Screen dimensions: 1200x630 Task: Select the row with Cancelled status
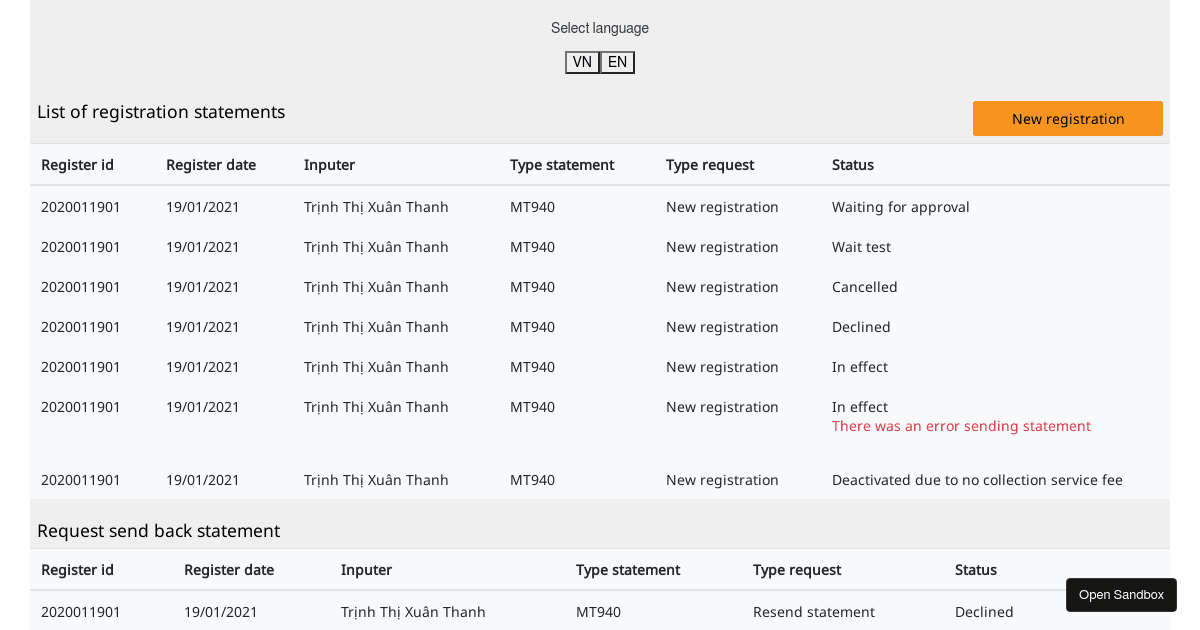(600, 287)
